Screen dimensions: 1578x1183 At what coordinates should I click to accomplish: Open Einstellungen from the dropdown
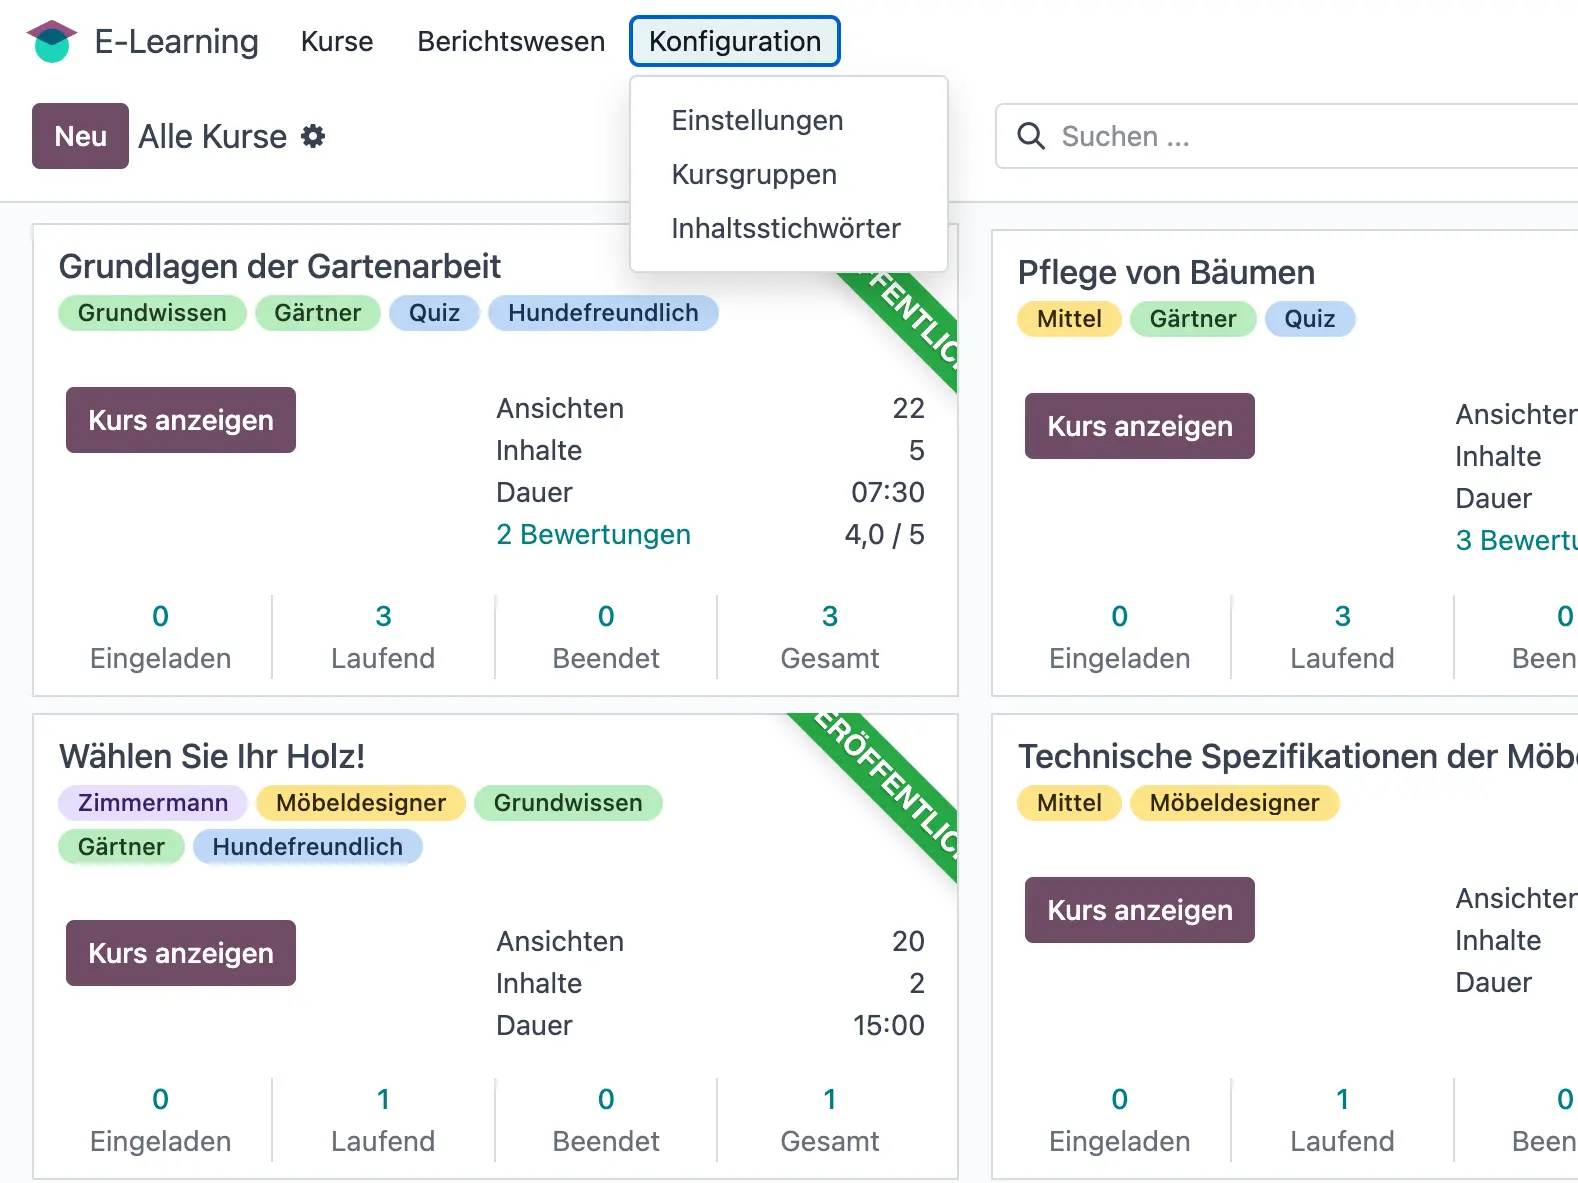click(757, 120)
